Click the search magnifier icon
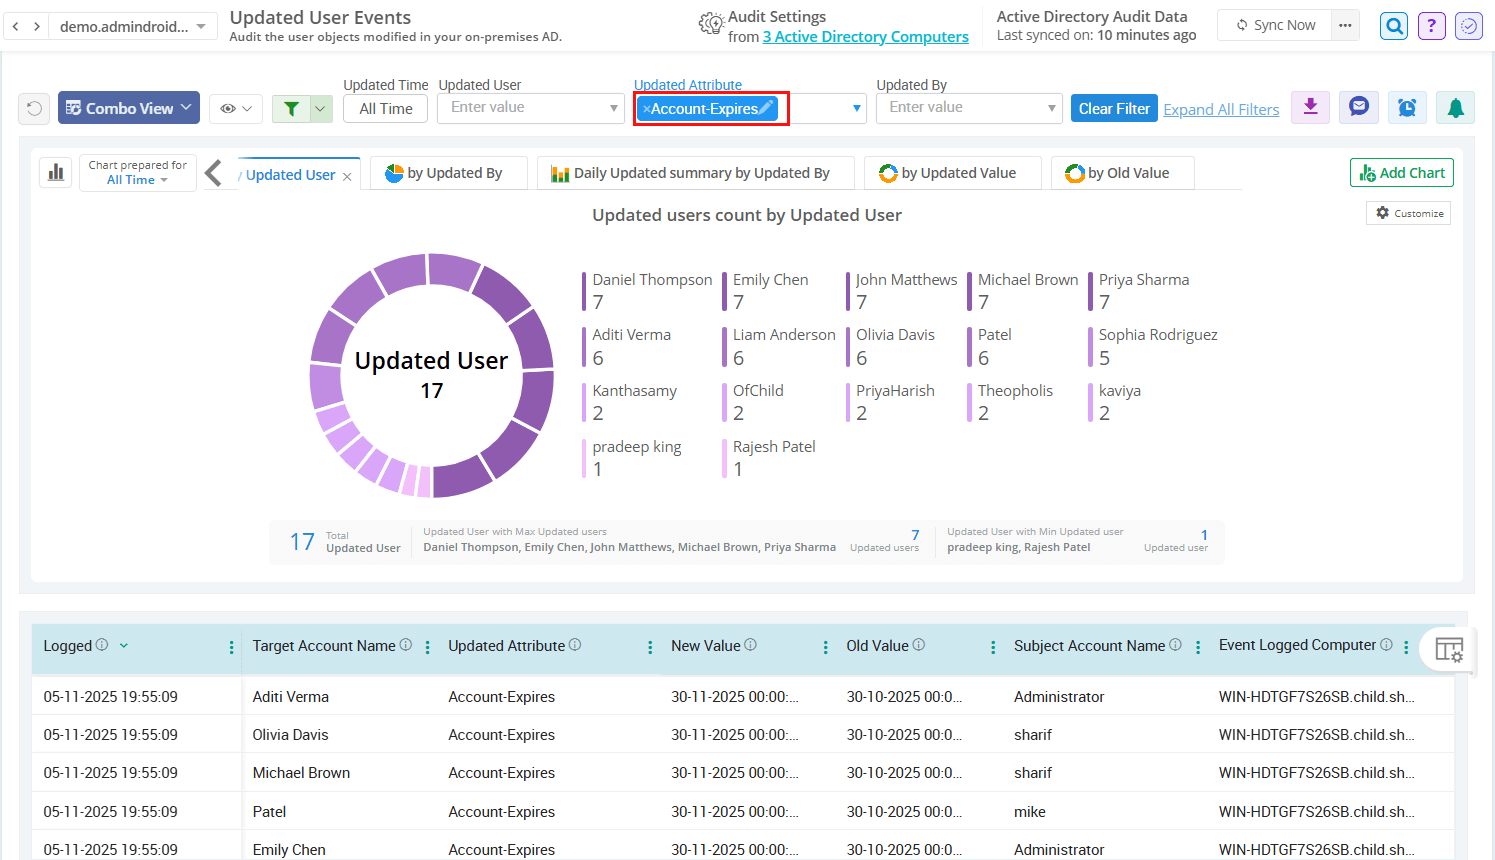The image size is (1495, 860). 1393,25
